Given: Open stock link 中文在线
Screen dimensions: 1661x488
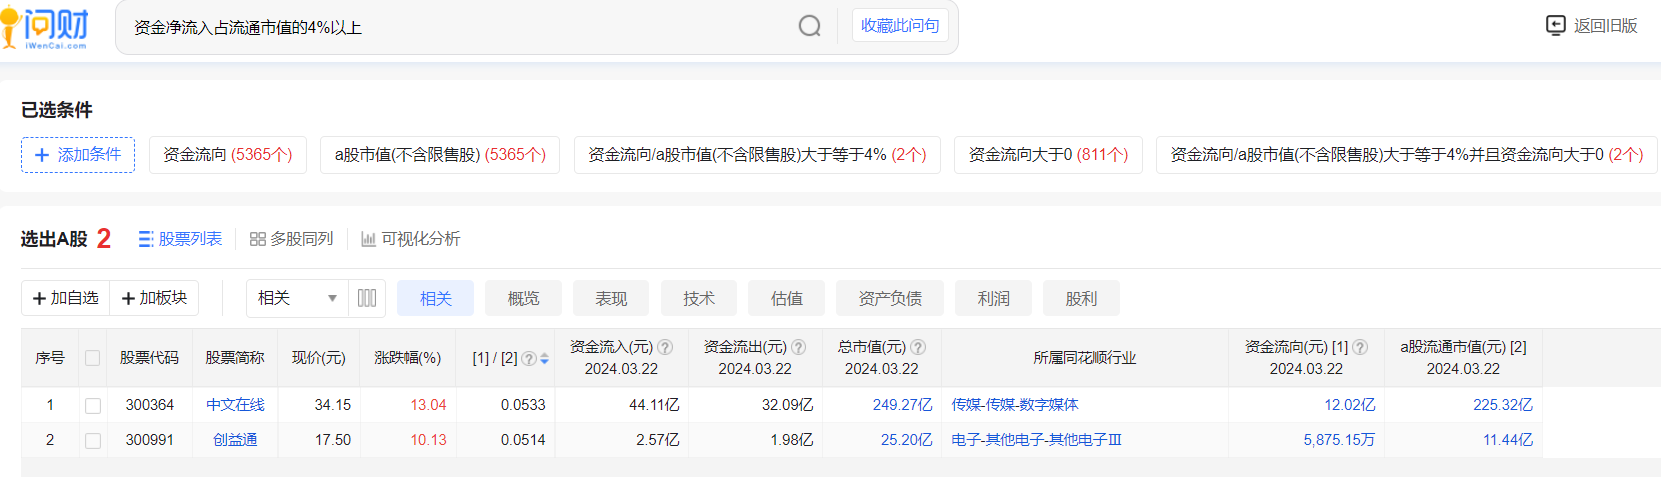Looking at the screenshot, I should [x=235, y=405].
